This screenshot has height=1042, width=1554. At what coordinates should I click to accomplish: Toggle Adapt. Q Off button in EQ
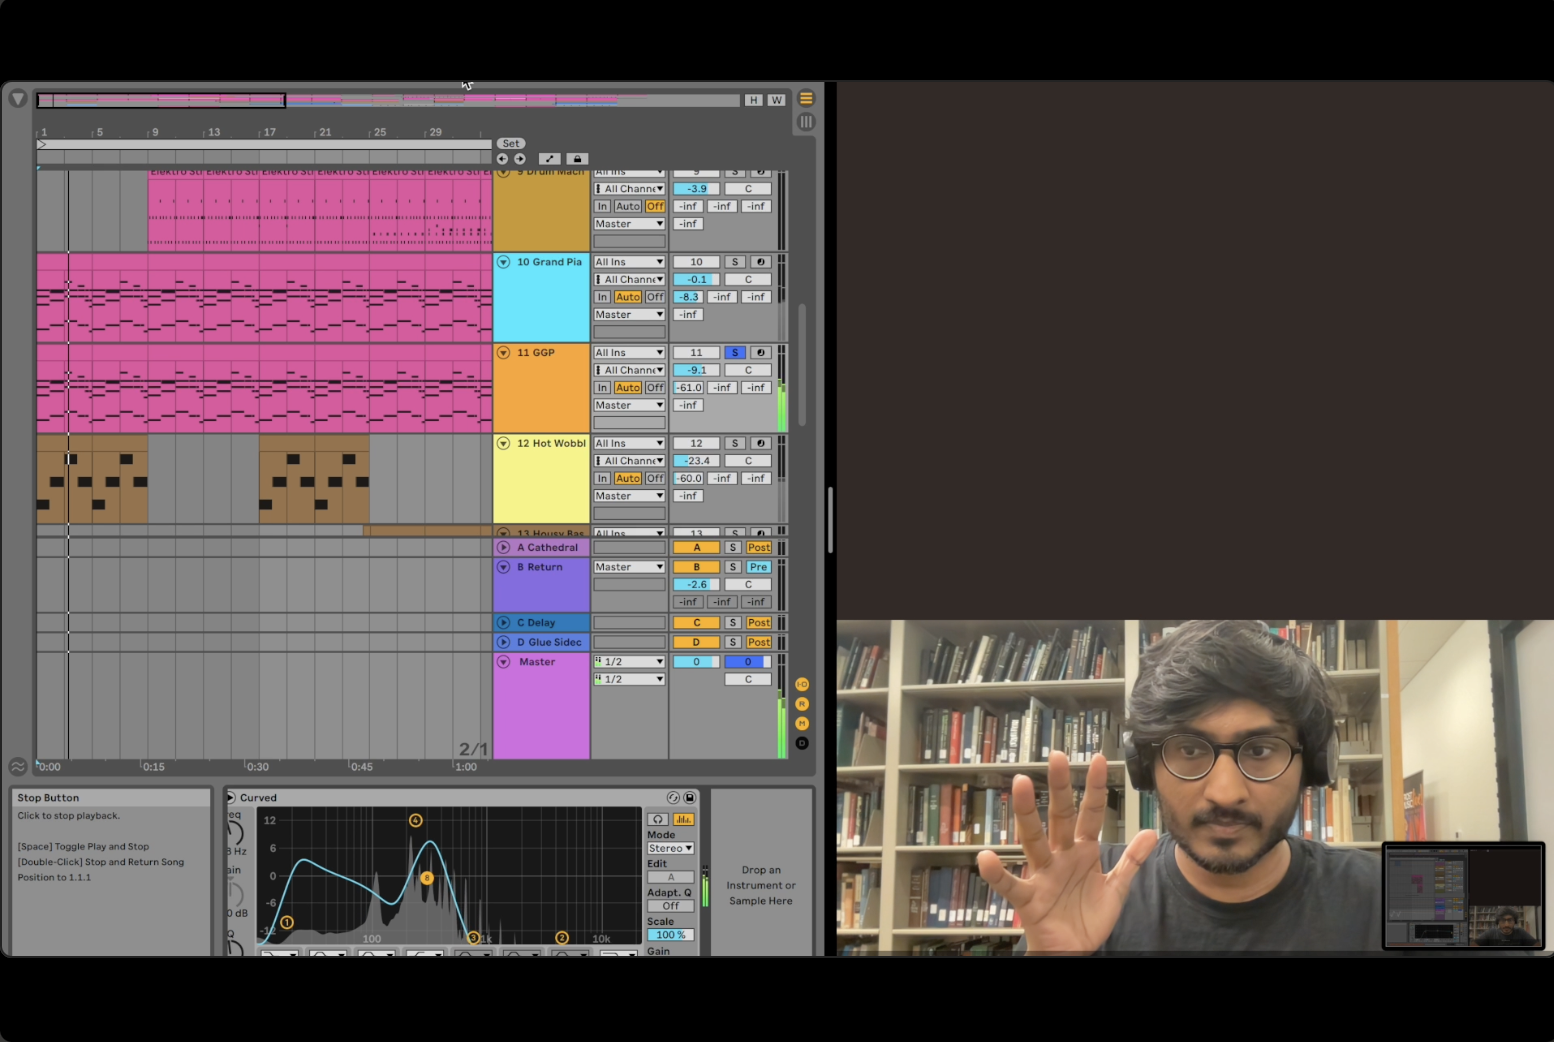pos(671,906)
